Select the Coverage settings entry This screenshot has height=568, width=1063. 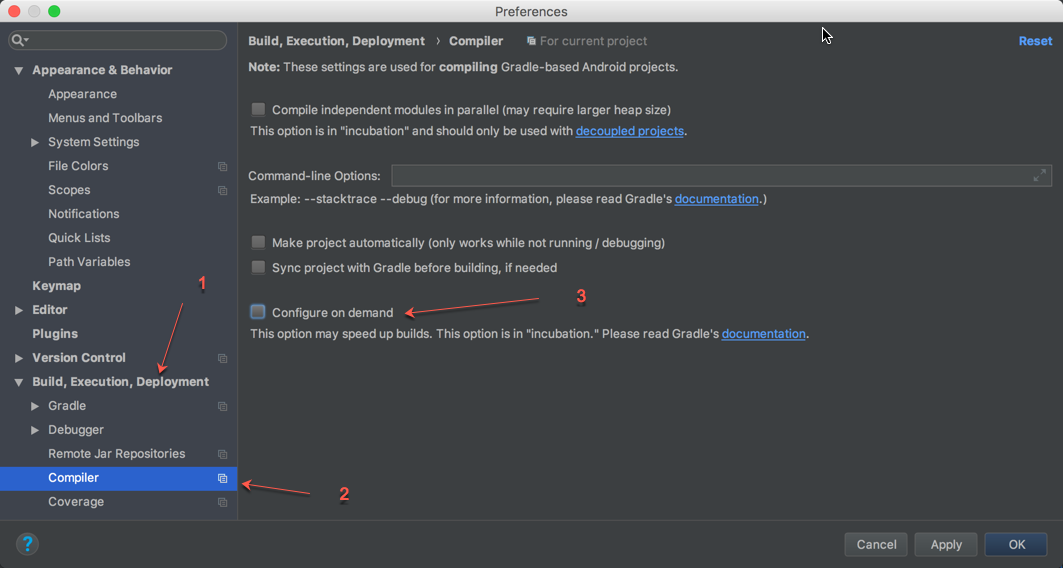click(76, 502)
